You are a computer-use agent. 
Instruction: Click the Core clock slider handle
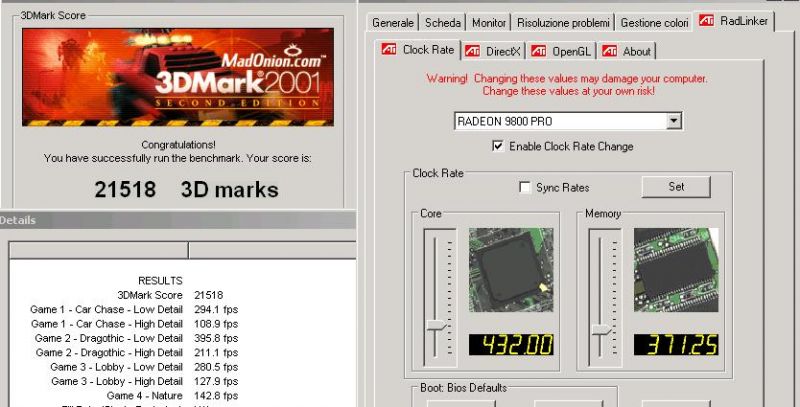tap(436, 326)
